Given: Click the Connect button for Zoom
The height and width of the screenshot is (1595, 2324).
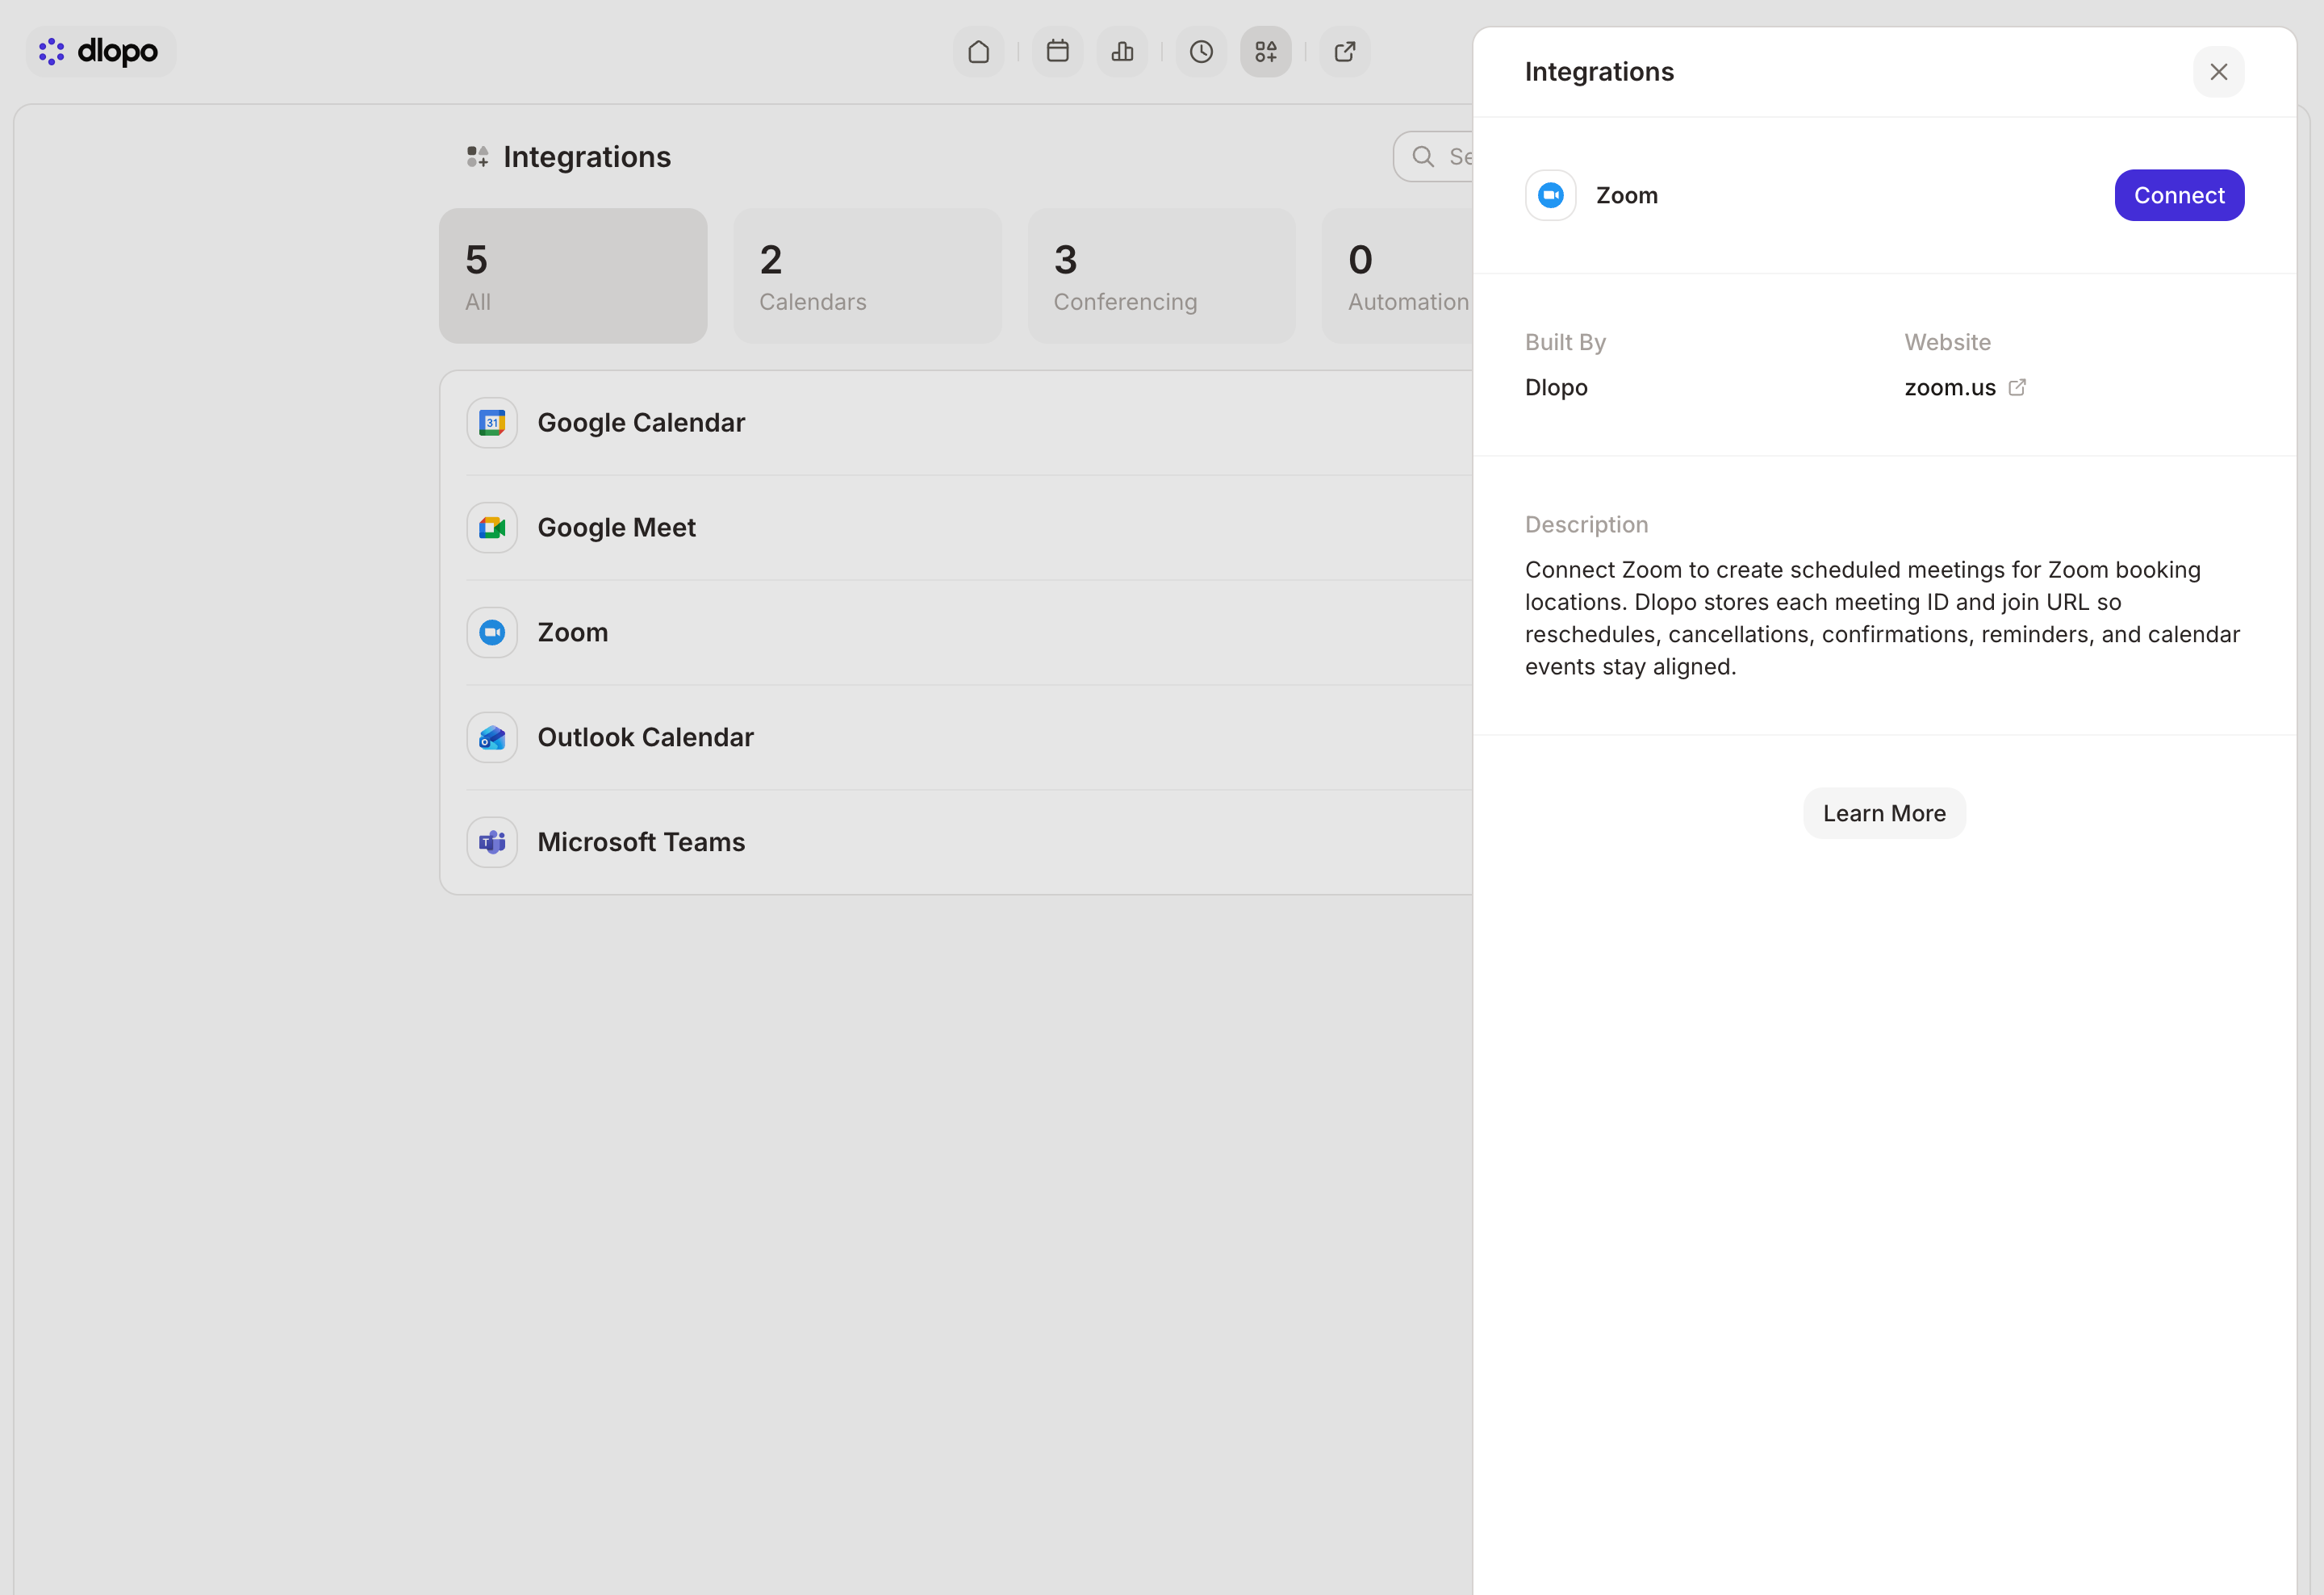Looking at the screenshot, I should click(x=2179, y=195).
